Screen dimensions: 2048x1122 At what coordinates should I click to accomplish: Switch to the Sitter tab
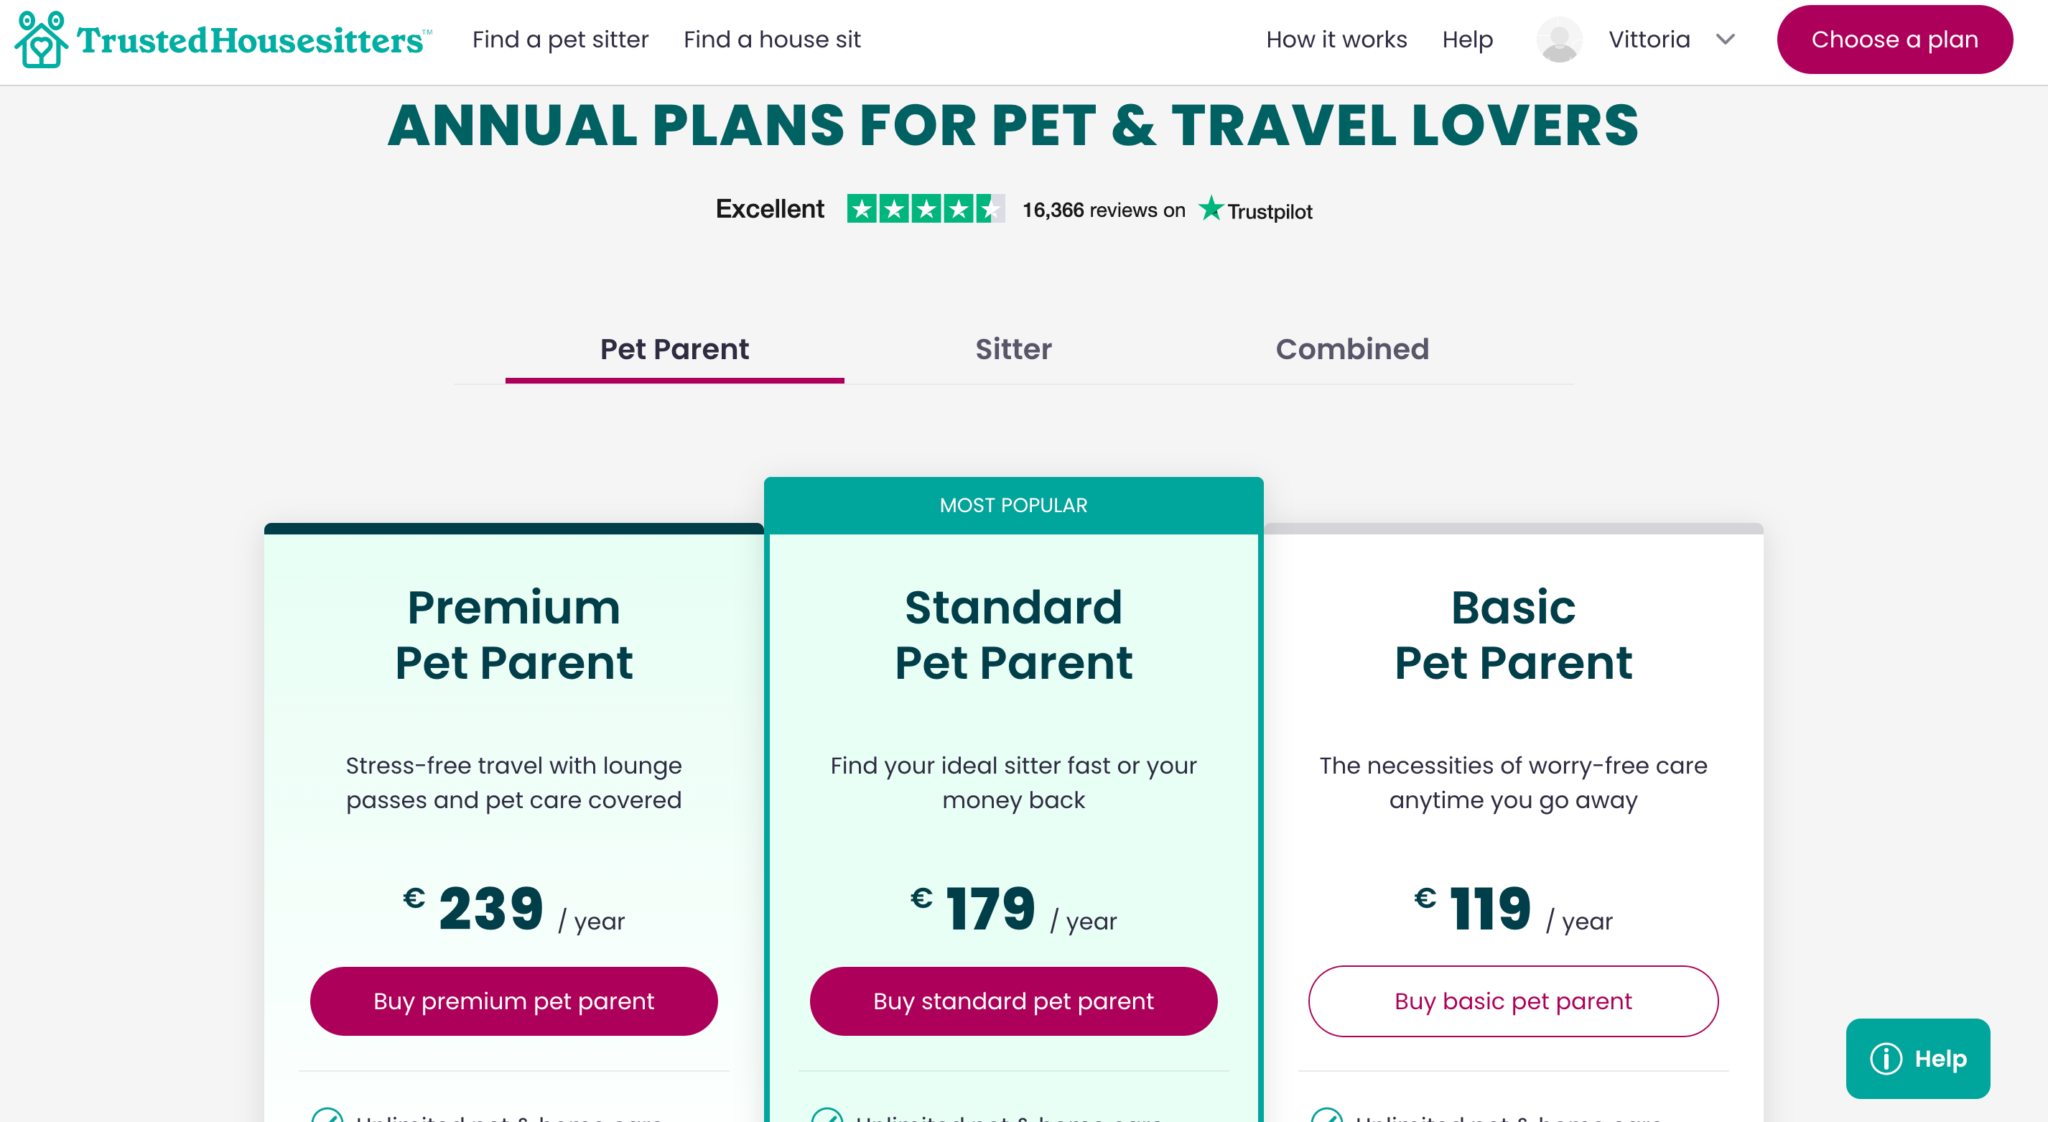click(1013, 349)
